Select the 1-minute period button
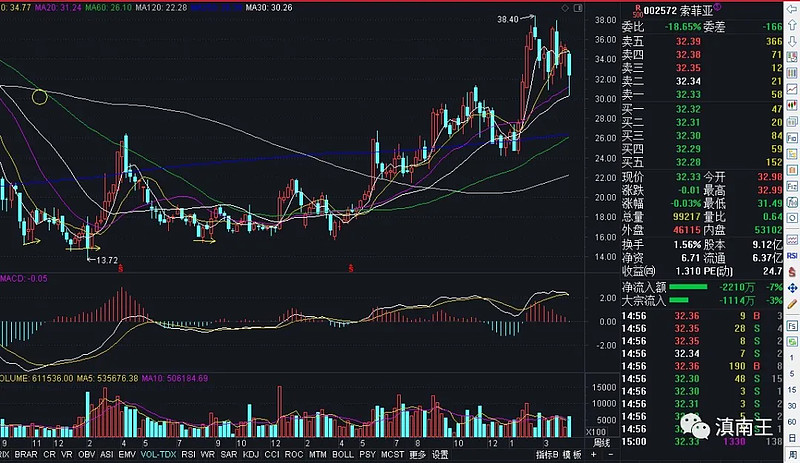This screenshot has width=800, height=463. coord(792,358)
